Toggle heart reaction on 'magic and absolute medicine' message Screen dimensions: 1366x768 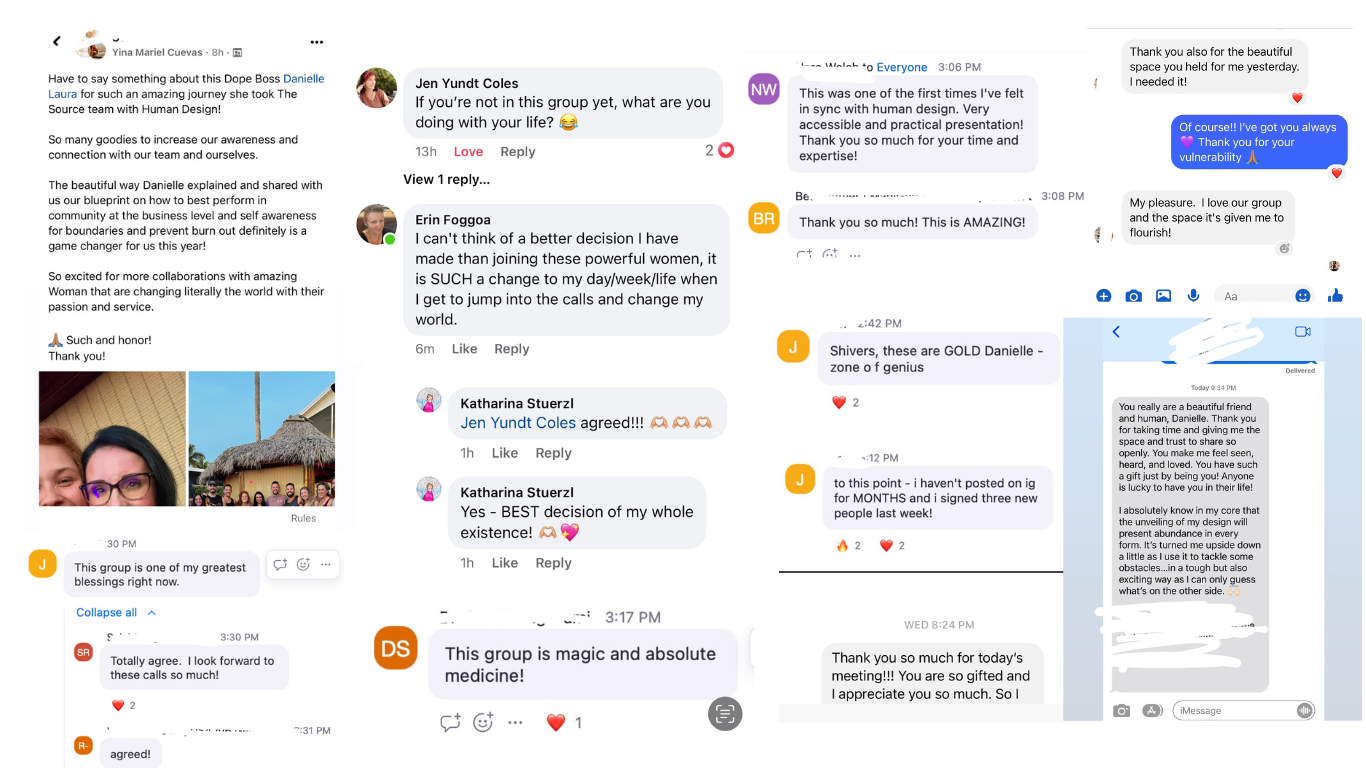coord(556,722)
